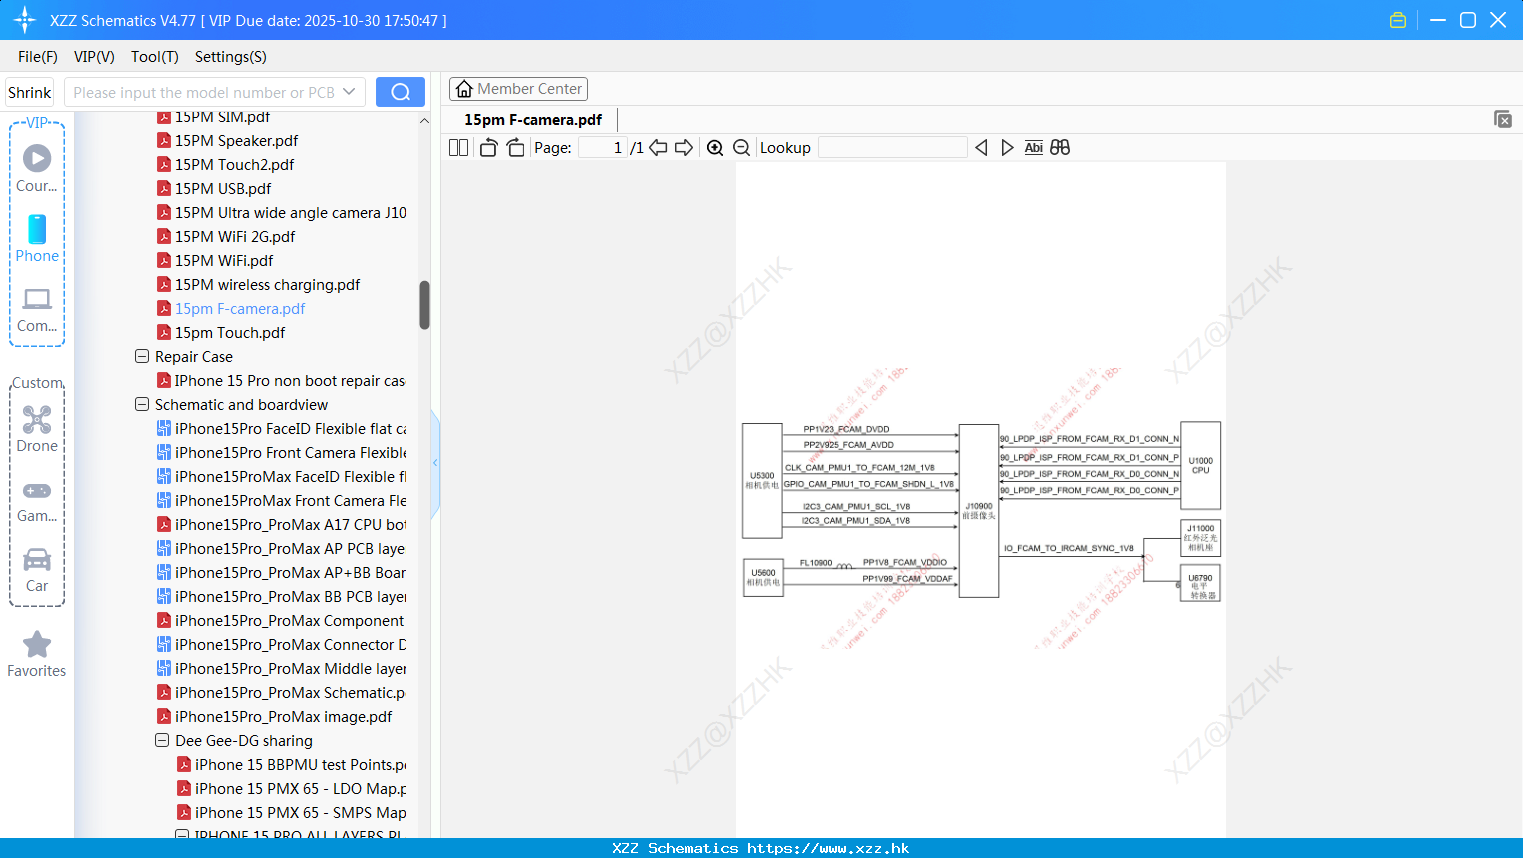The width and height of the screenshot is (1523, 858).
Task: Click the detach window icon at top right
Action: point(1503,119)
